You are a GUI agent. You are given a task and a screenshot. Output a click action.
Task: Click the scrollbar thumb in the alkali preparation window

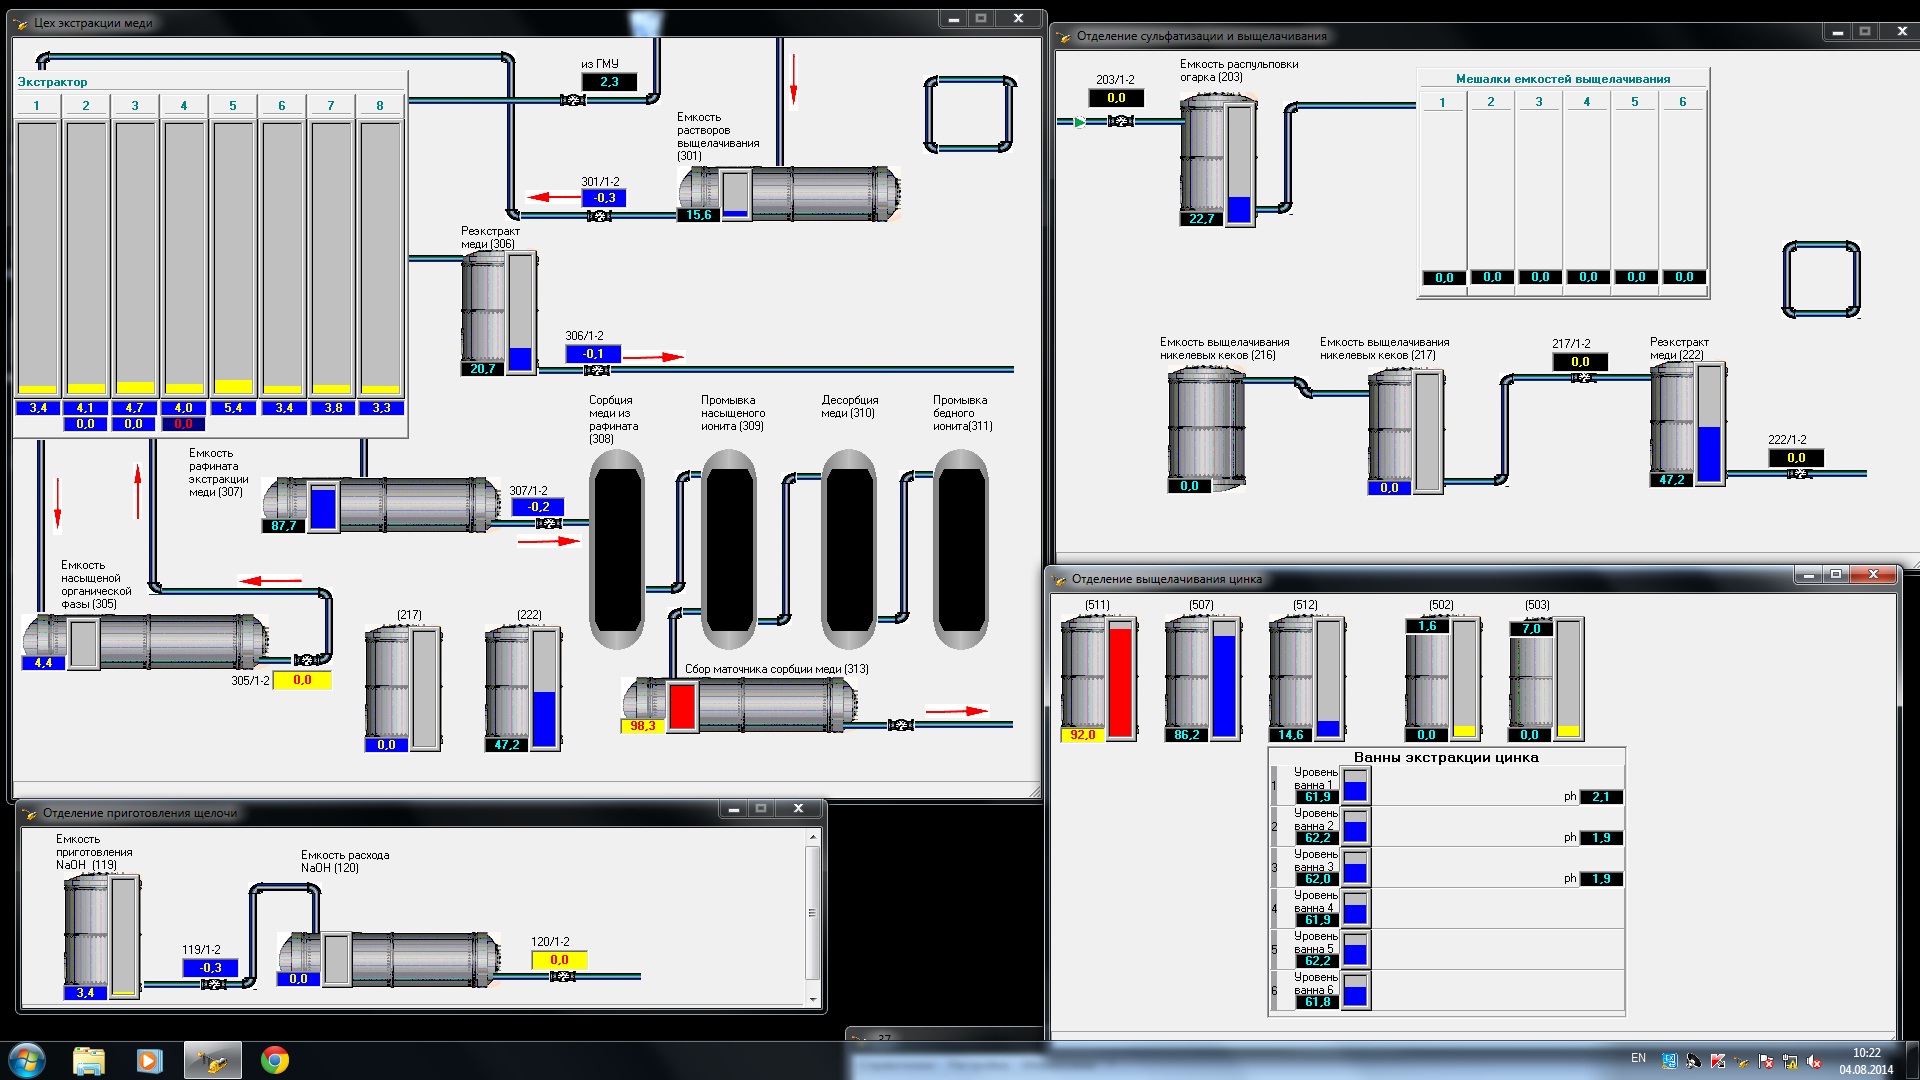(x=813, y=912)
